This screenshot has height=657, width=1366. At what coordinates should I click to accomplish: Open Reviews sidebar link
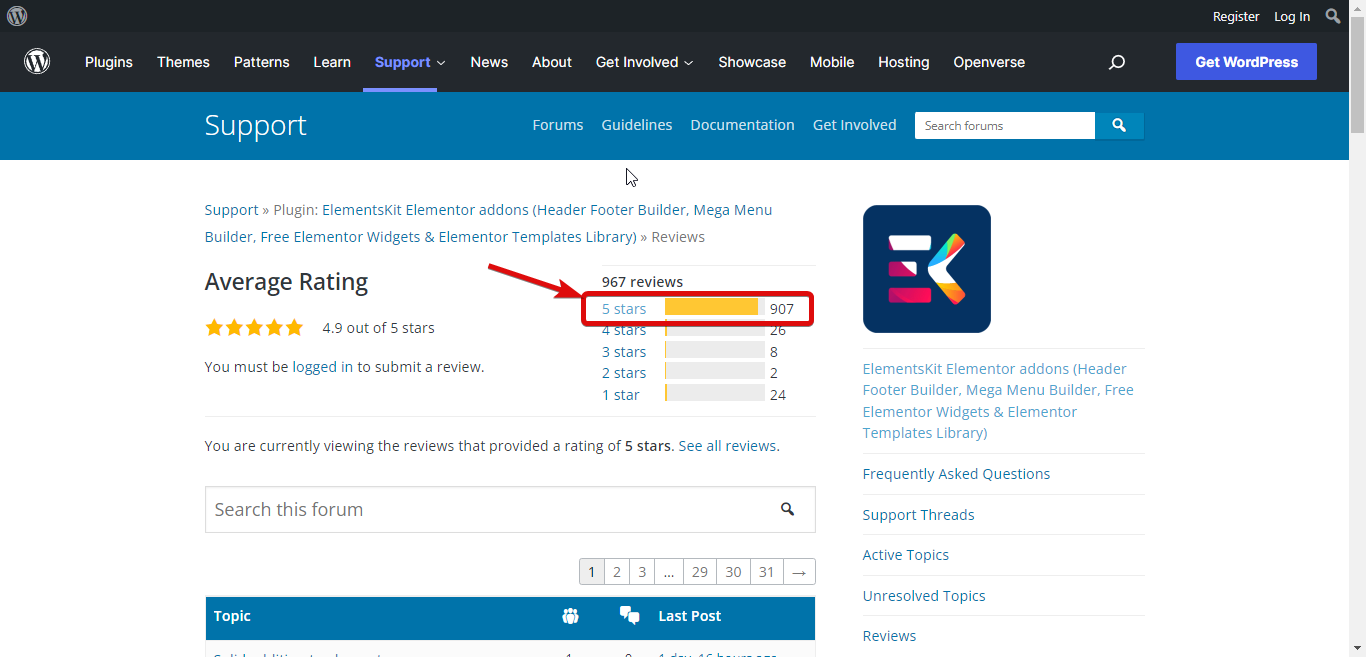coord(889,636)
